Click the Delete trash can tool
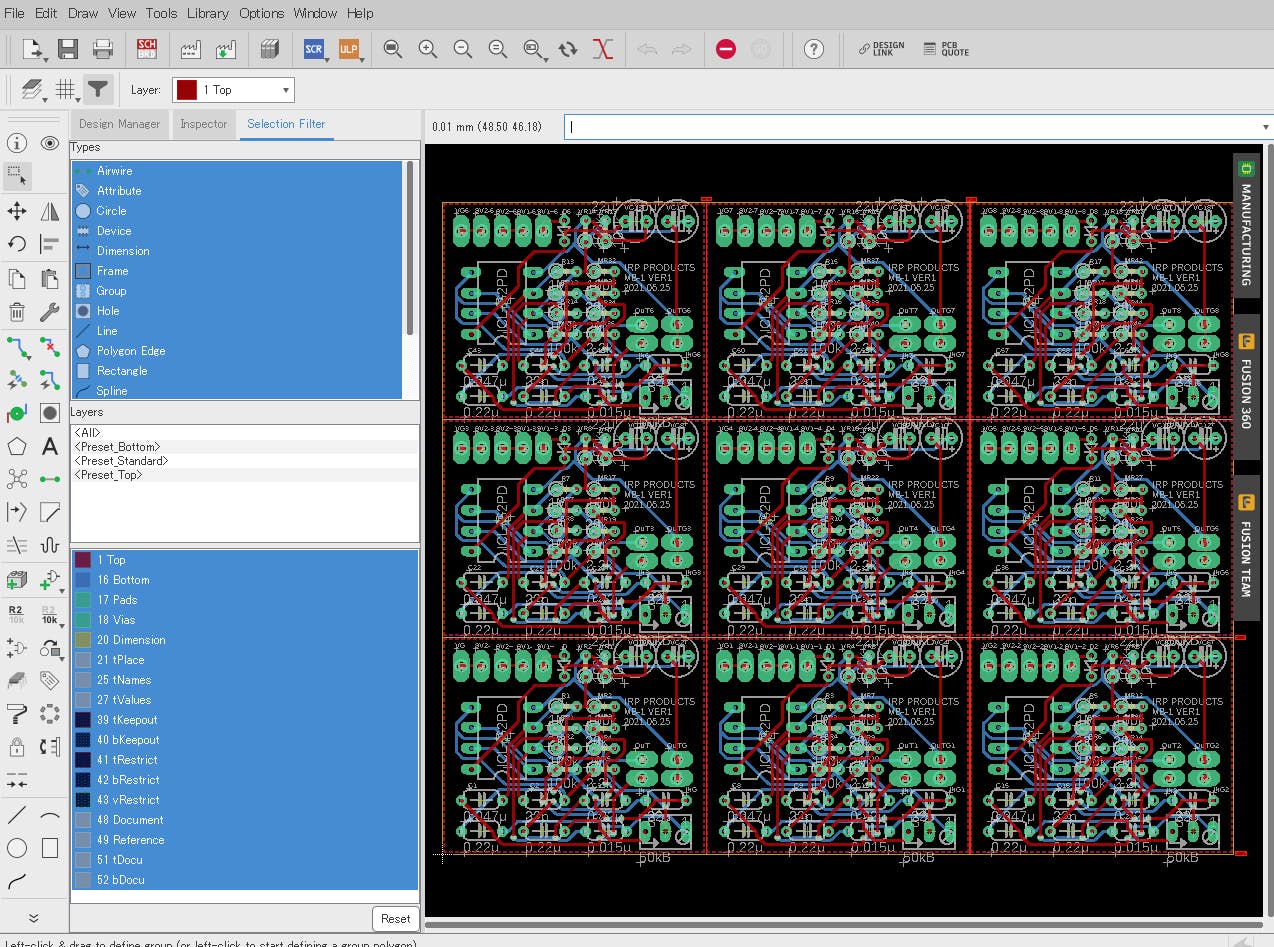1274x947 pixels. 17,313
